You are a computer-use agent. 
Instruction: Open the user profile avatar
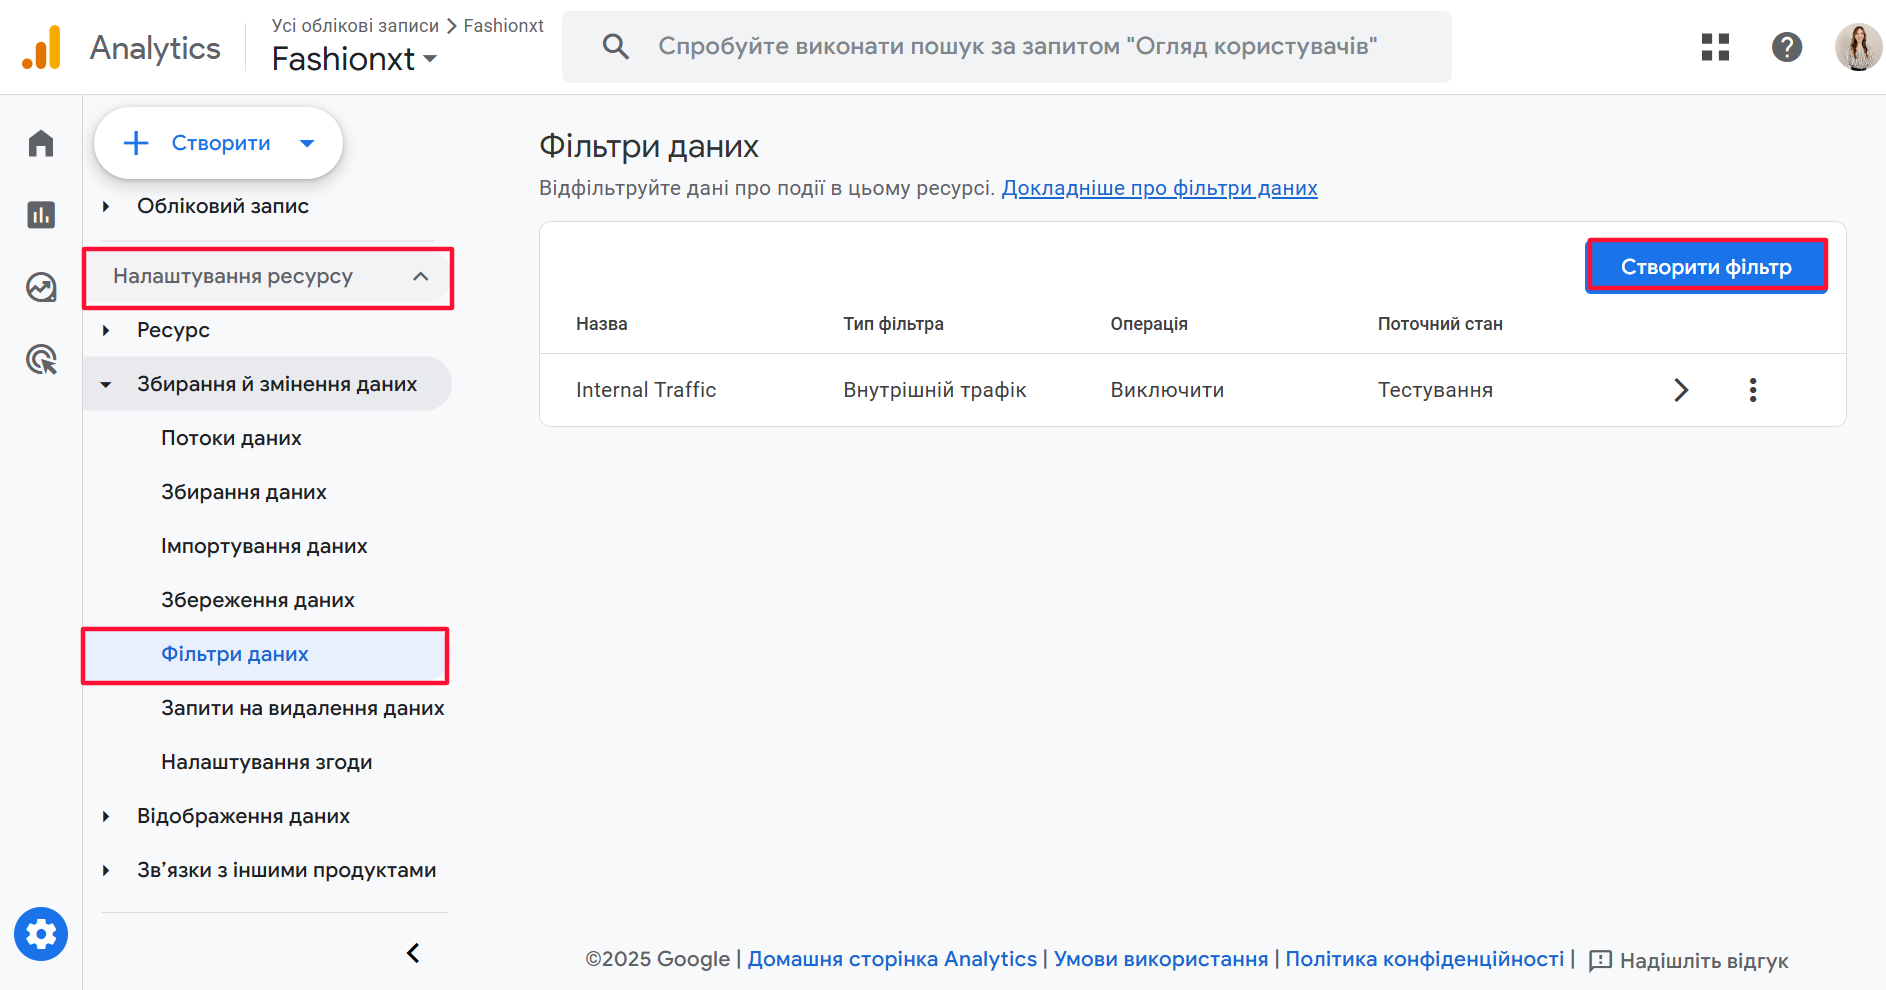coord(1857,47)
